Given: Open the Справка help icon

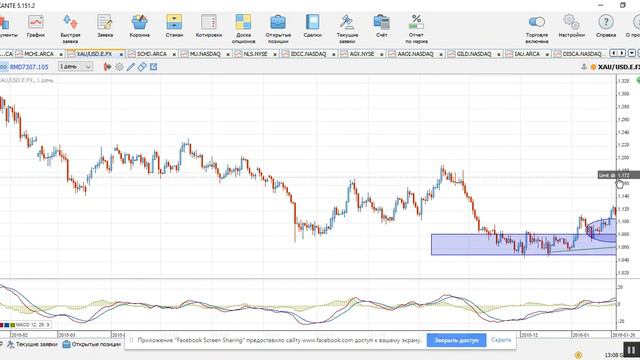Looking at the screenshot, I should pos(606,26).
